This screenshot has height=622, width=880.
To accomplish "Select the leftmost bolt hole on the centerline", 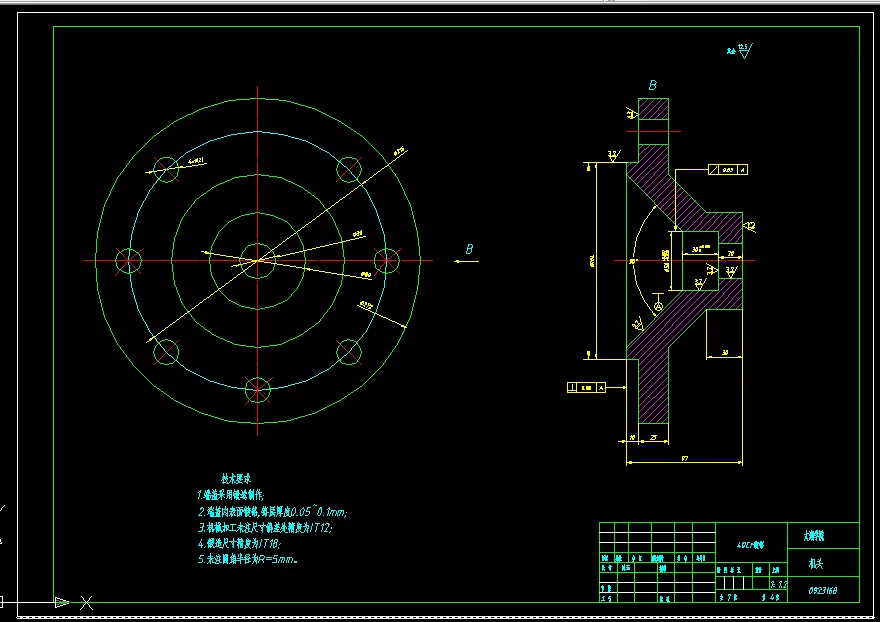I will pyautogui.click(x=129, y=260).
